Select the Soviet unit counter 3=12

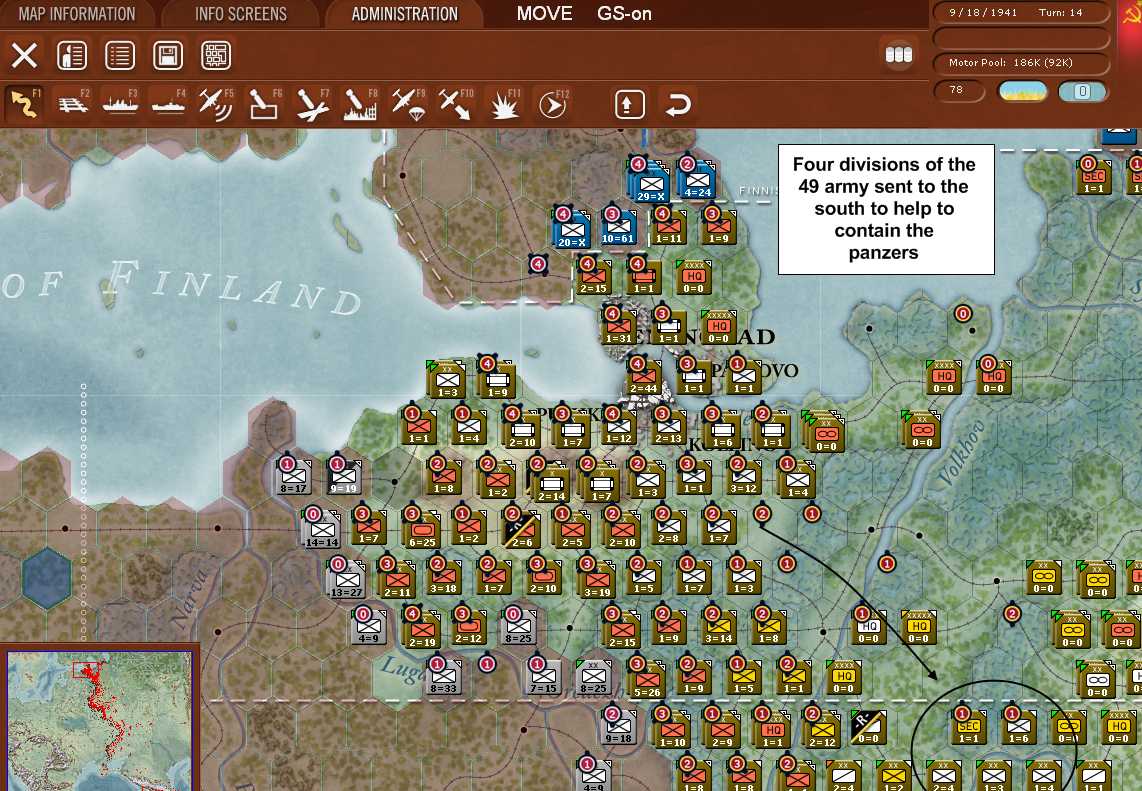(x=744, y=476)
